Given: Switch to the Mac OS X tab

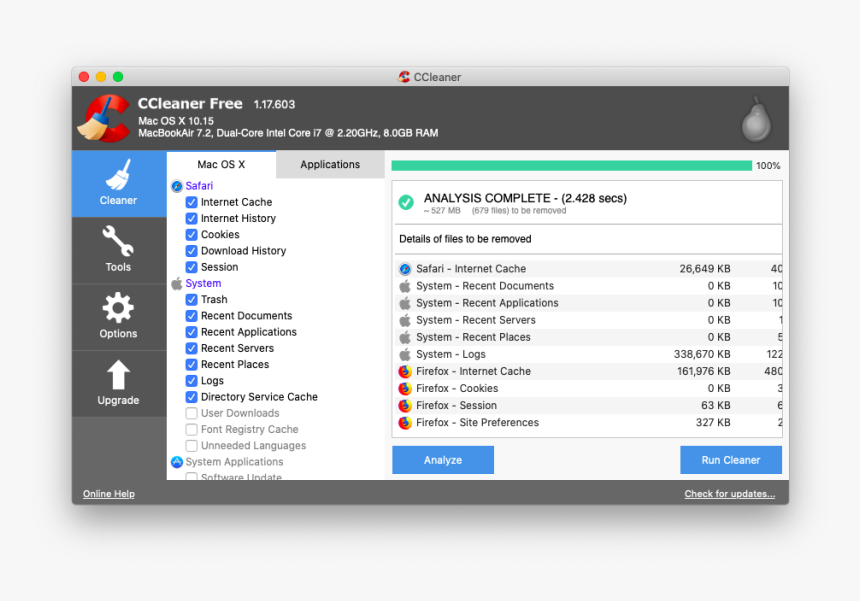Looking at the screenshot, I should (x=221, y=165).
